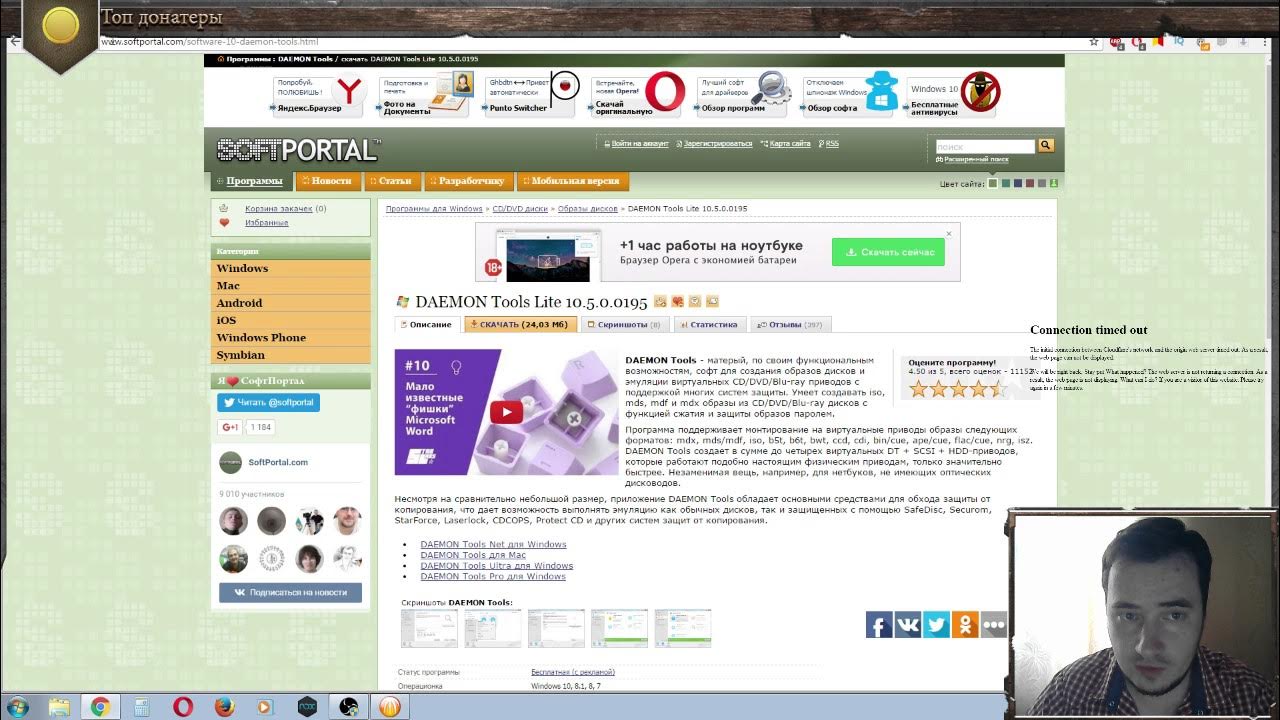Go to the Новости menu section
1280x720 pixels.
(x=327, y=181)
